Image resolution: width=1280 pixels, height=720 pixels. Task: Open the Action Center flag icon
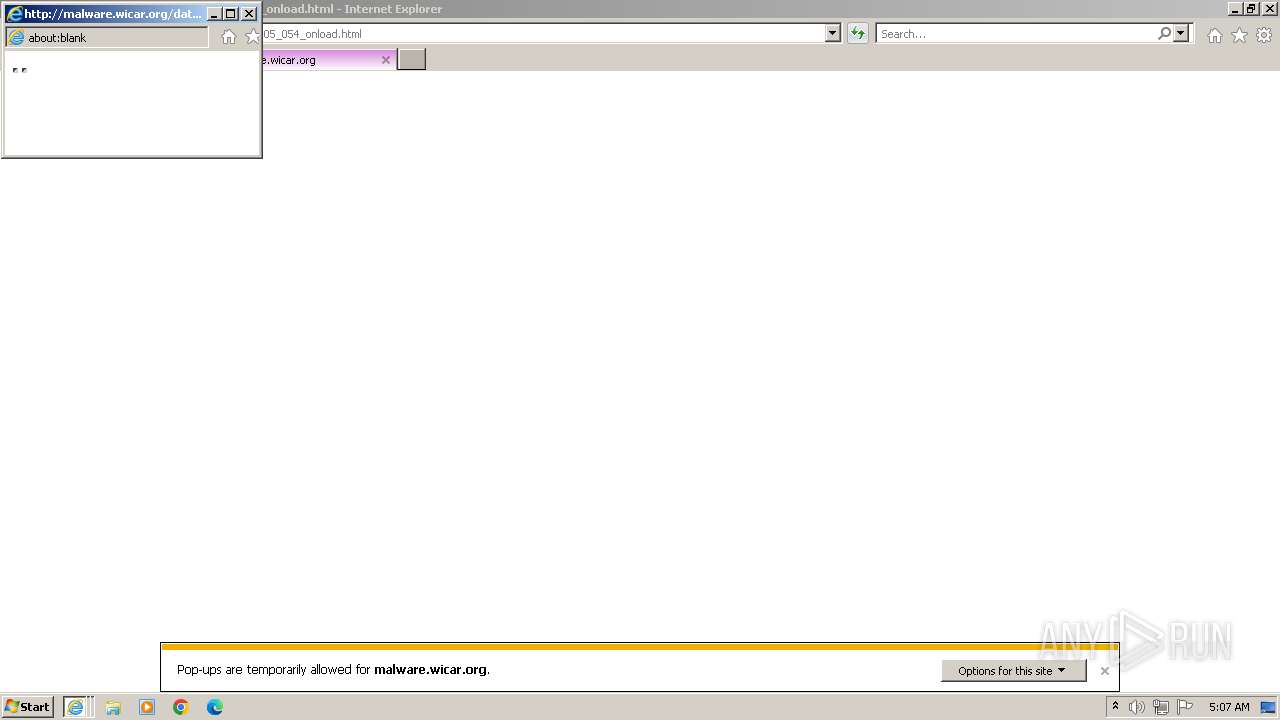[1185, 707]
